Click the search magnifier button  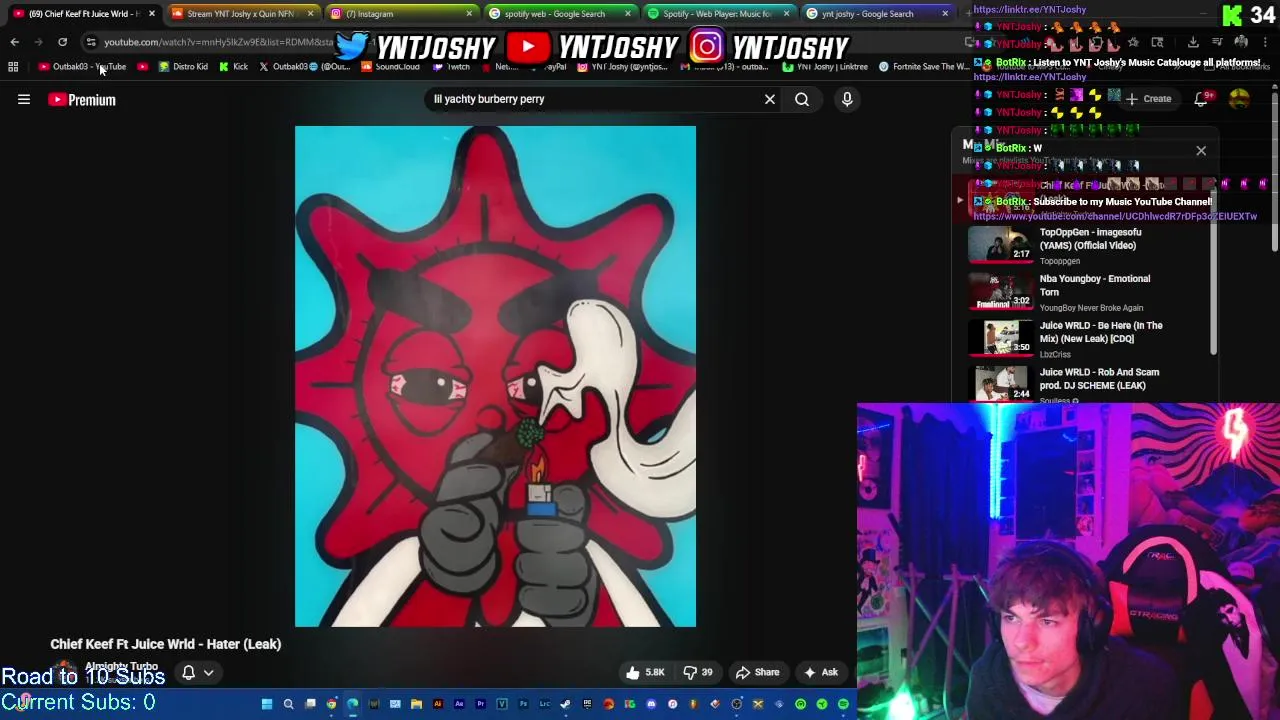click(802, 99)
